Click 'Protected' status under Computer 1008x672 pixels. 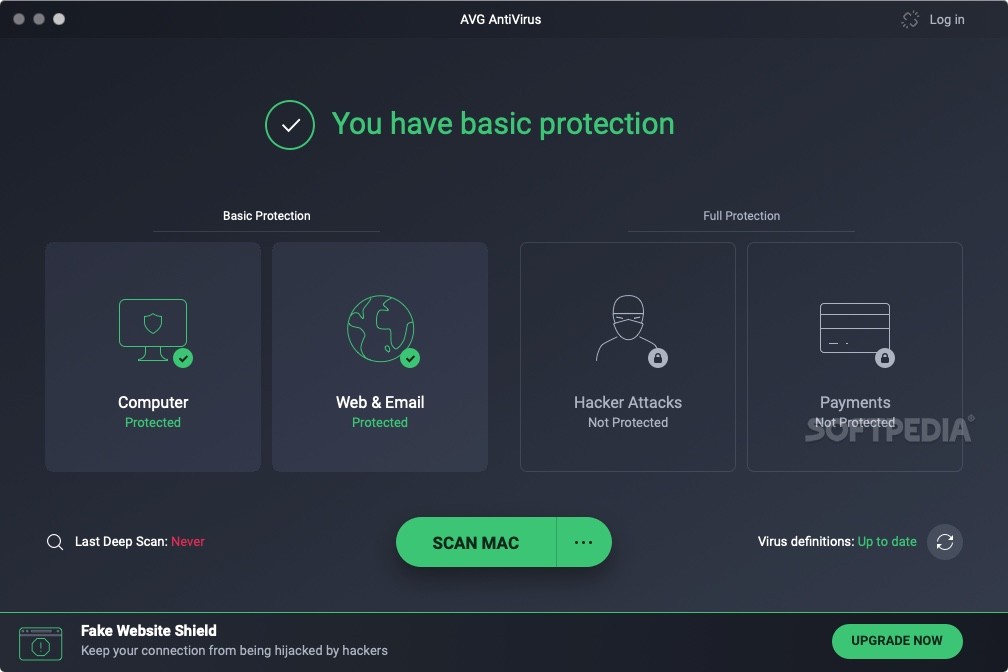153,422
